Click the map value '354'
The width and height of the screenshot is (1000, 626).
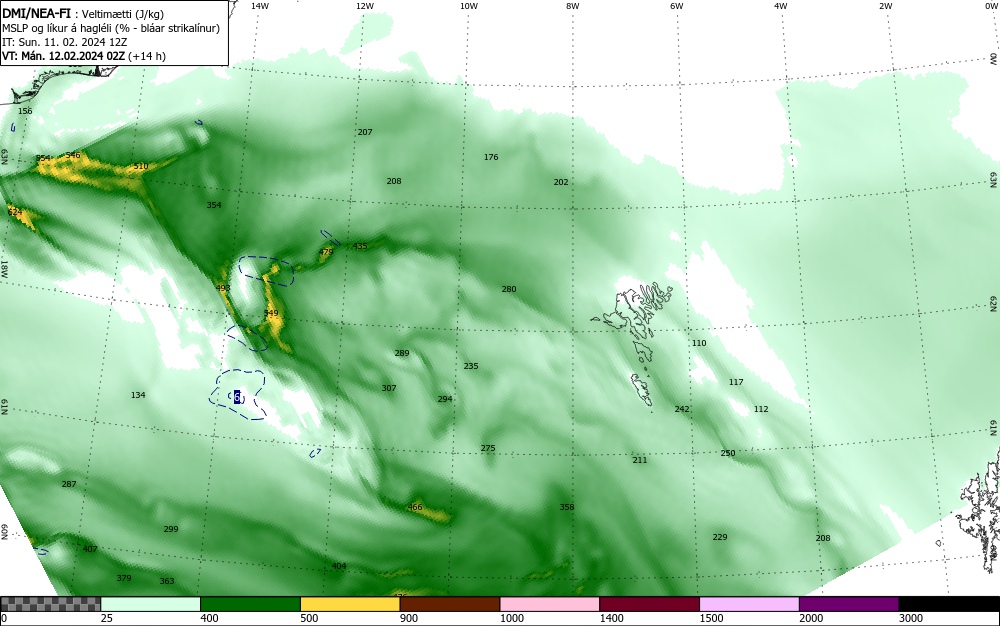(214, 205)
